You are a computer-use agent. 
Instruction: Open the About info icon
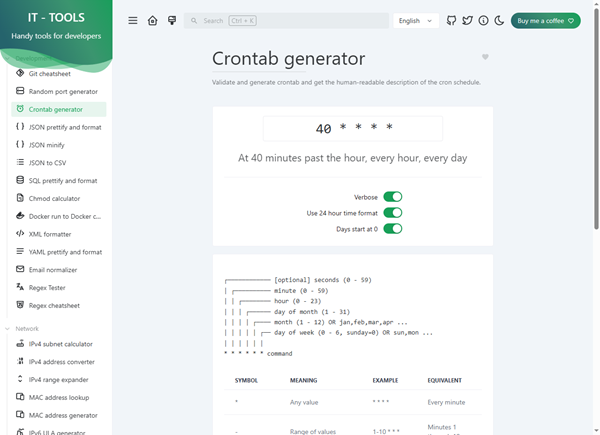point(483,20)
